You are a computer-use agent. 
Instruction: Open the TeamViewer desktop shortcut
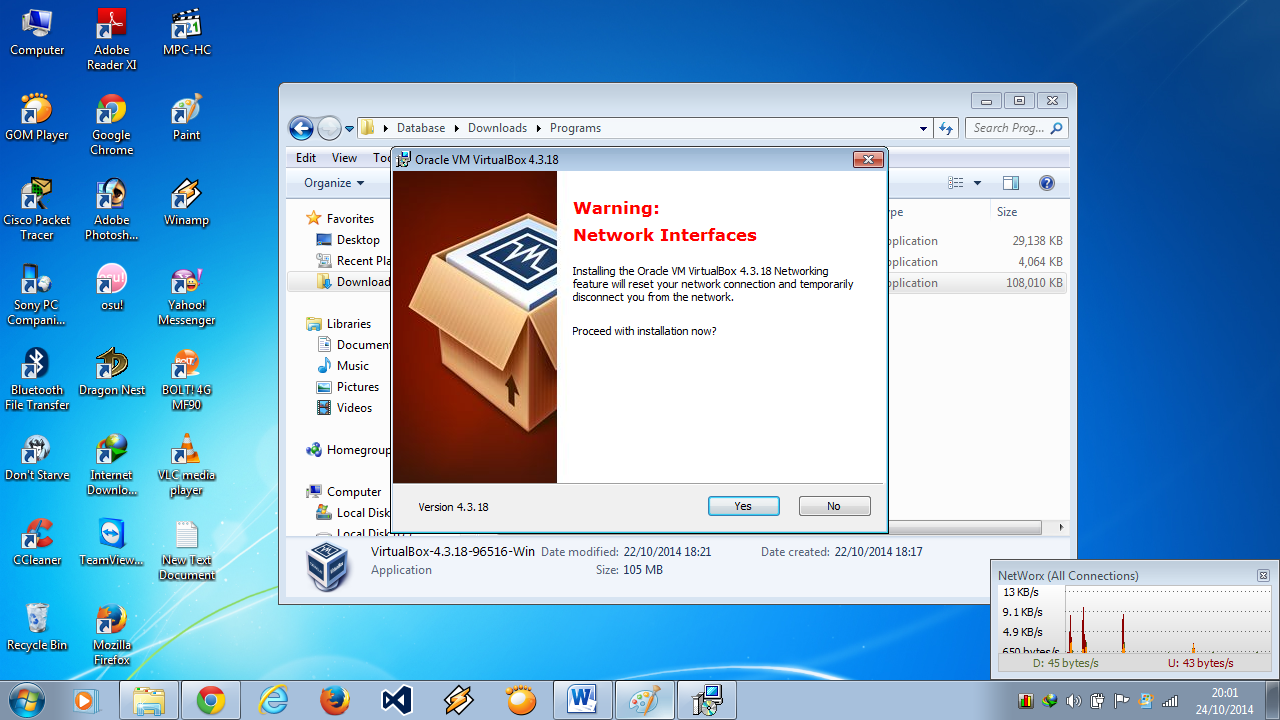click(x=112, y=542)
